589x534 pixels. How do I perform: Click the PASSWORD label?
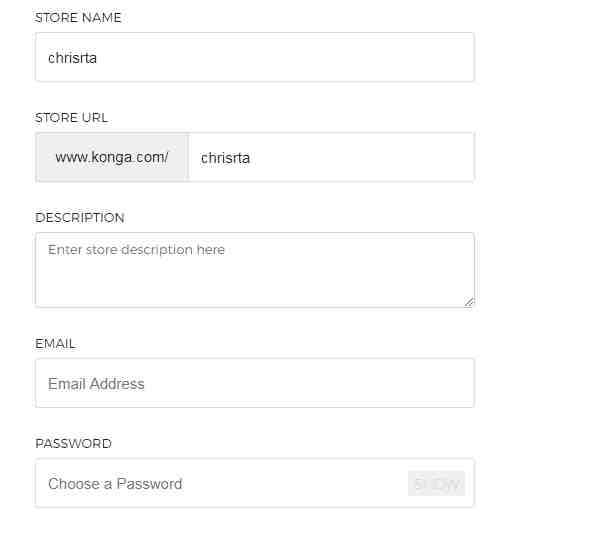point(73,443)
